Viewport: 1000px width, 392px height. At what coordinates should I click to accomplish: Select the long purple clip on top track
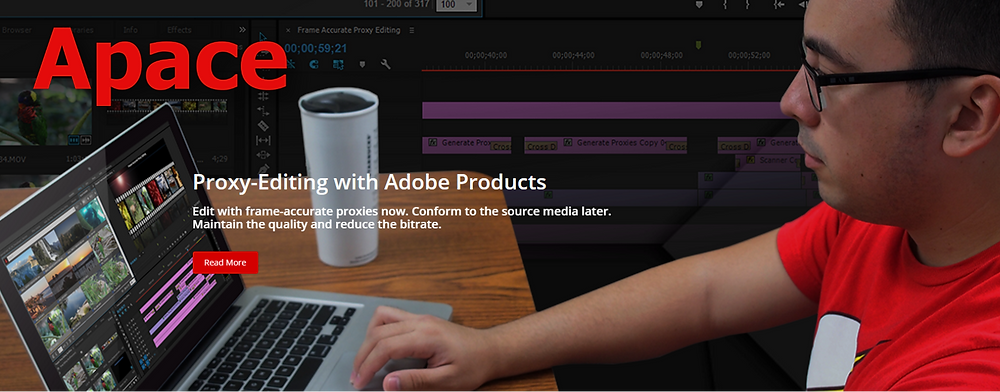pos(603,110)
